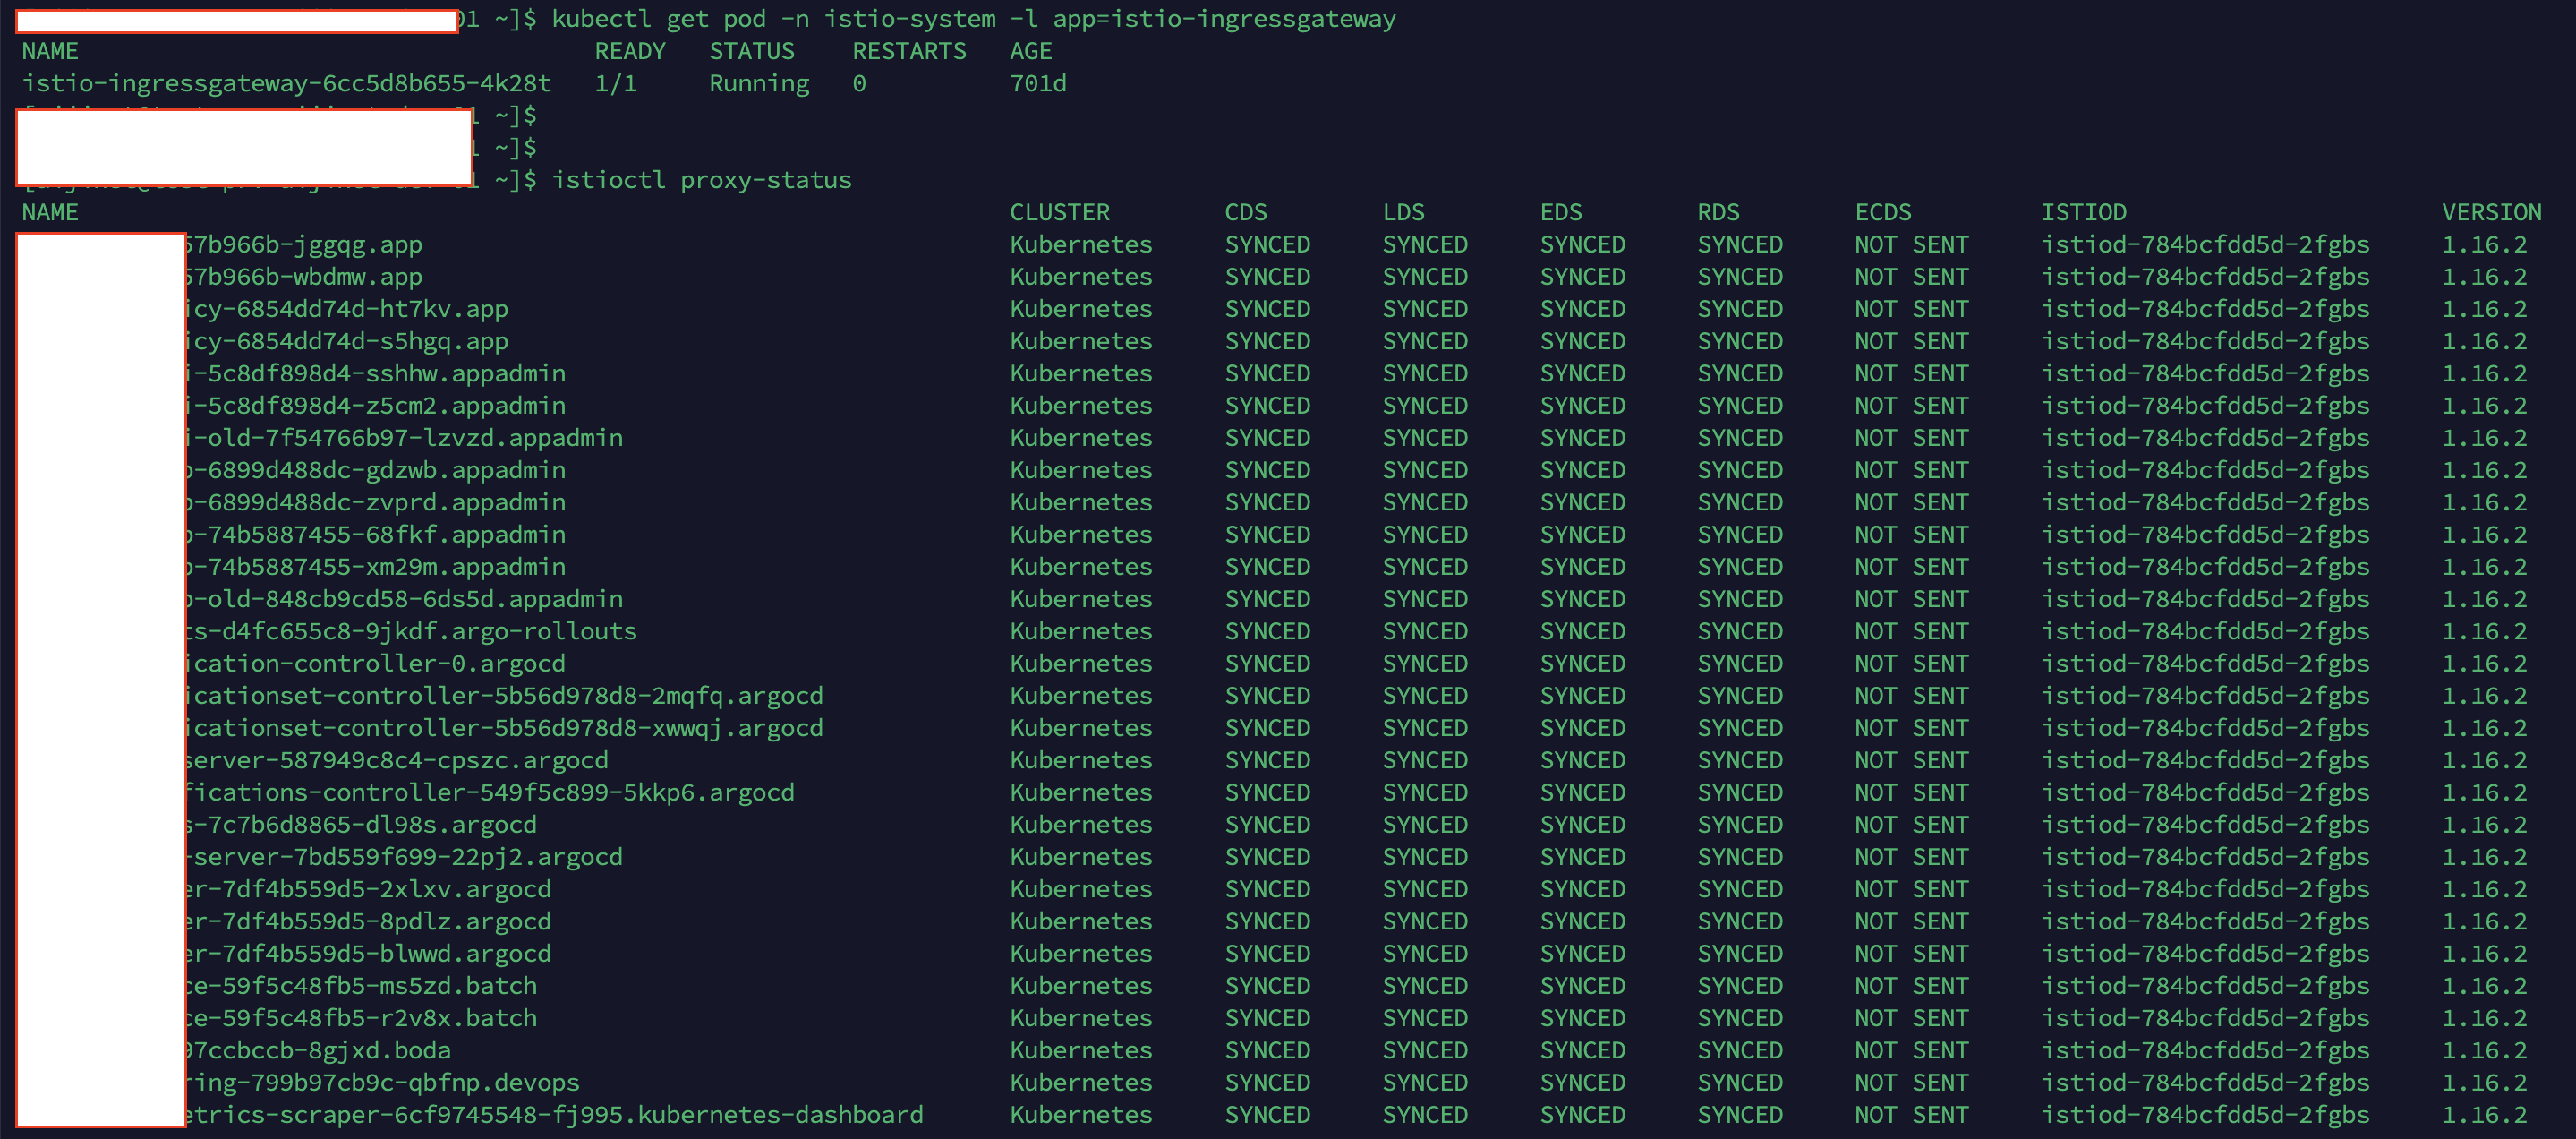The width and height of the screenshot is (2576, 1139).
Task: Click the icy-6854dd74d-ht7kv.app row name
Action: [x=348, y=309]
